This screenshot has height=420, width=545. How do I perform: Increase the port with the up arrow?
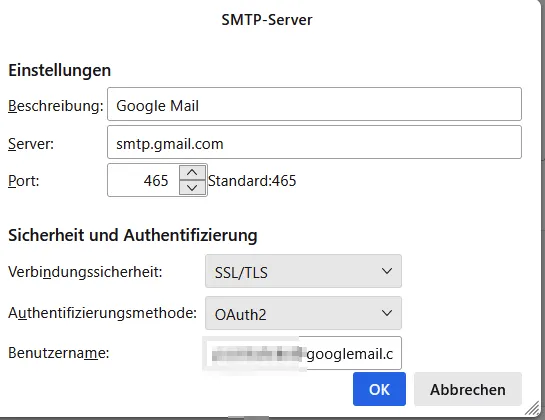pos(192,172)
